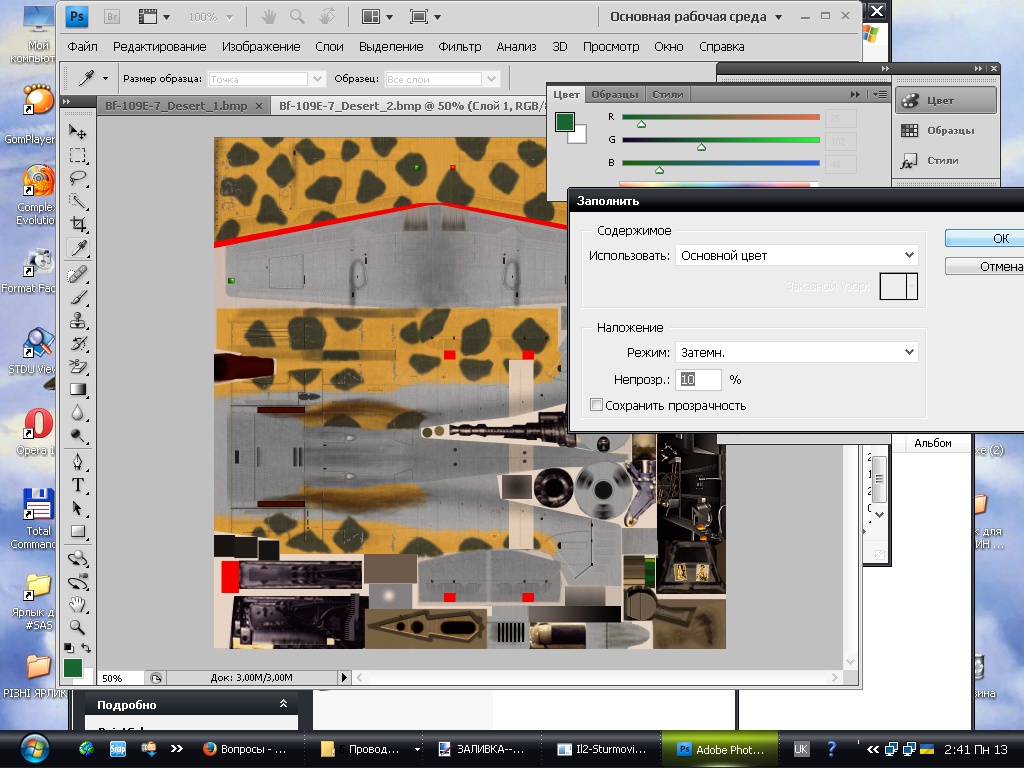Click the Hand tool in toolbox

[x=78, y=604]
